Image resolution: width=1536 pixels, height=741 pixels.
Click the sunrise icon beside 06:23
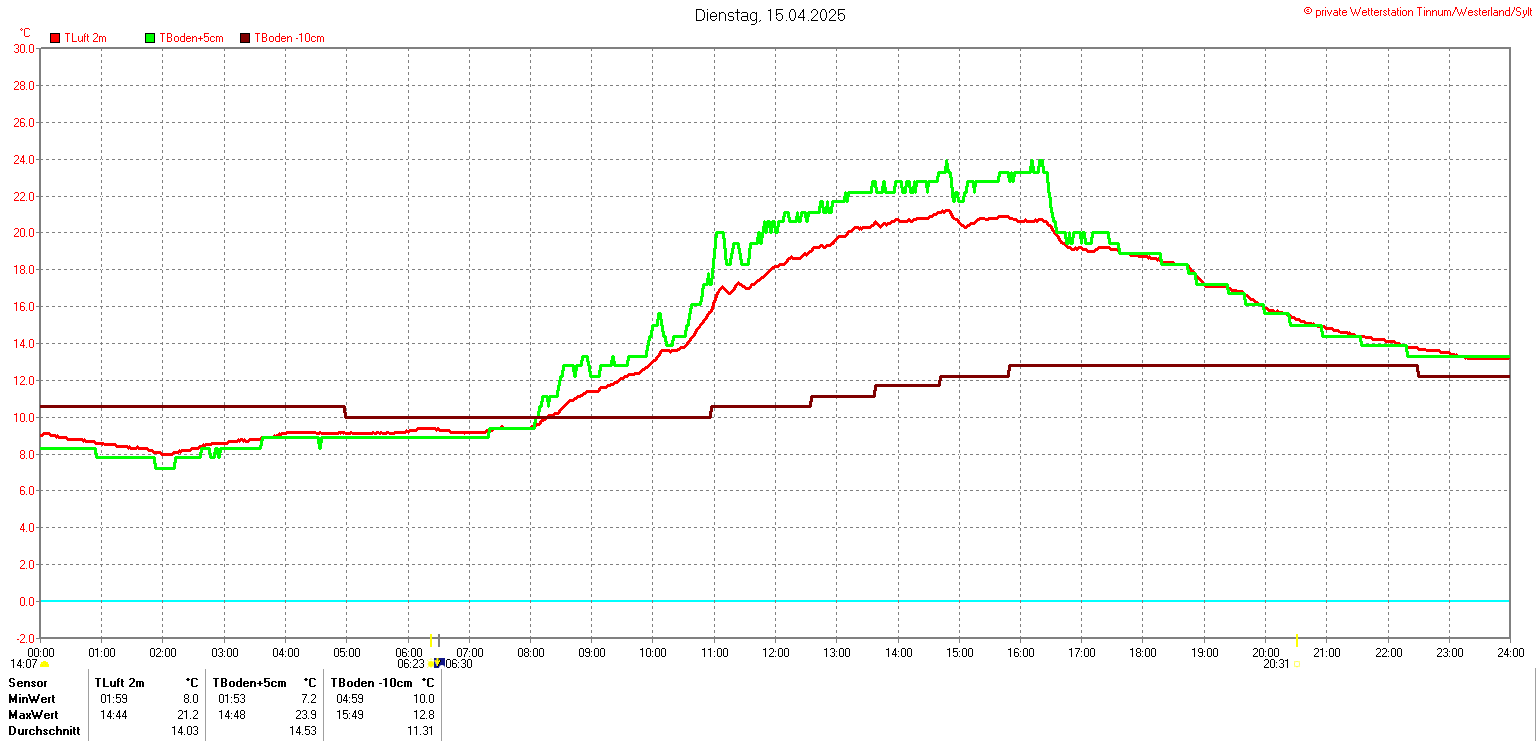click(430, 664)
